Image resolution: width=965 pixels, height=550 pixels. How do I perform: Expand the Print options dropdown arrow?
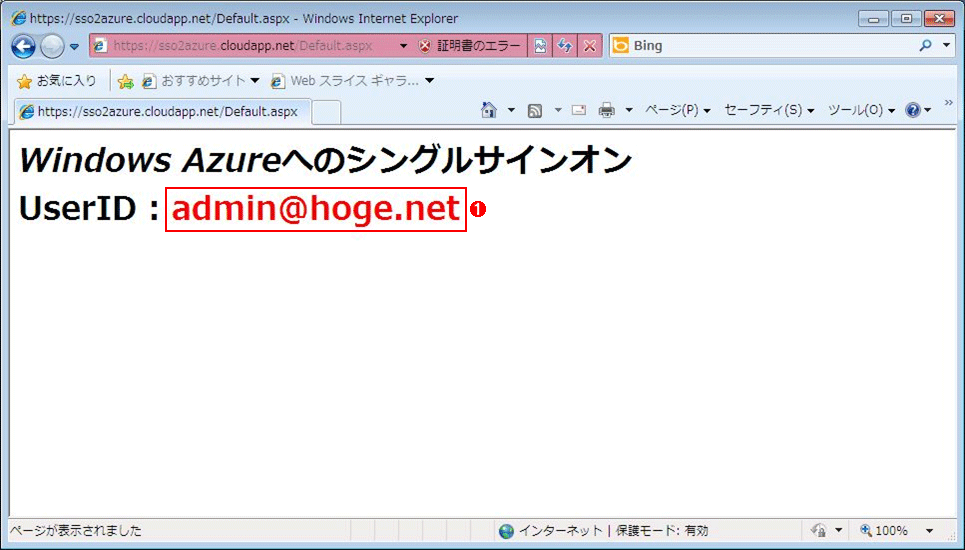(628, 110)
